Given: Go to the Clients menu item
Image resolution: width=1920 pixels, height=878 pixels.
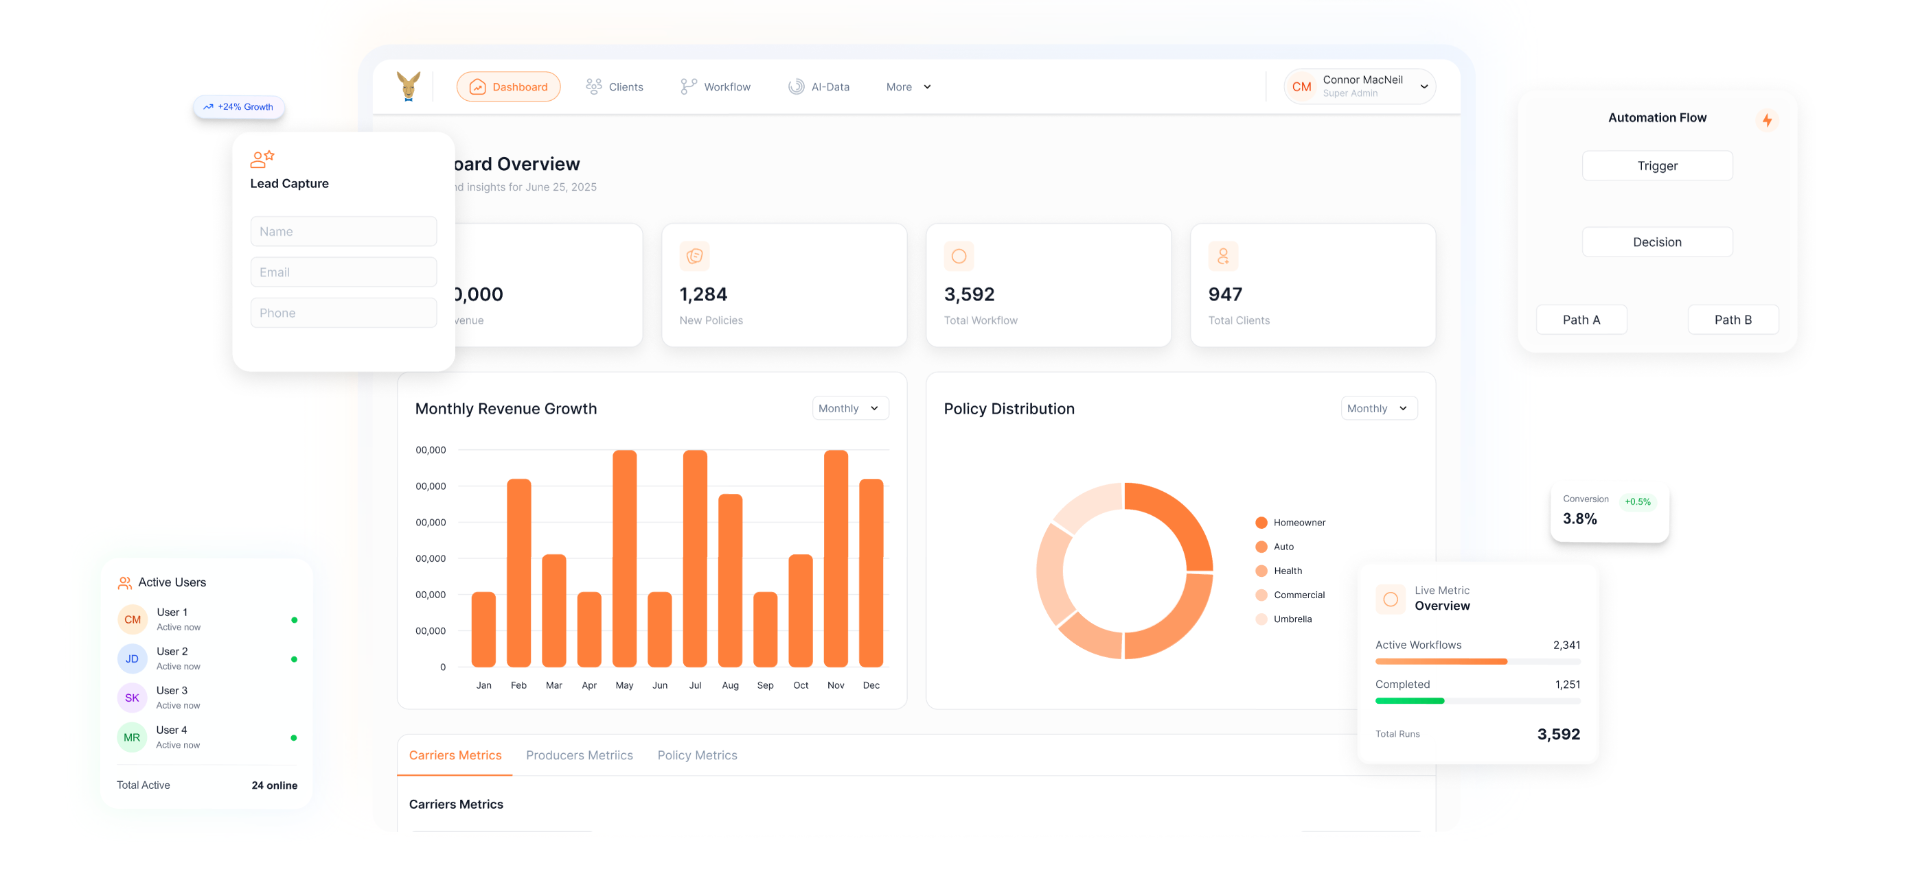Looking at the screenshot, I should coord(615,87).
